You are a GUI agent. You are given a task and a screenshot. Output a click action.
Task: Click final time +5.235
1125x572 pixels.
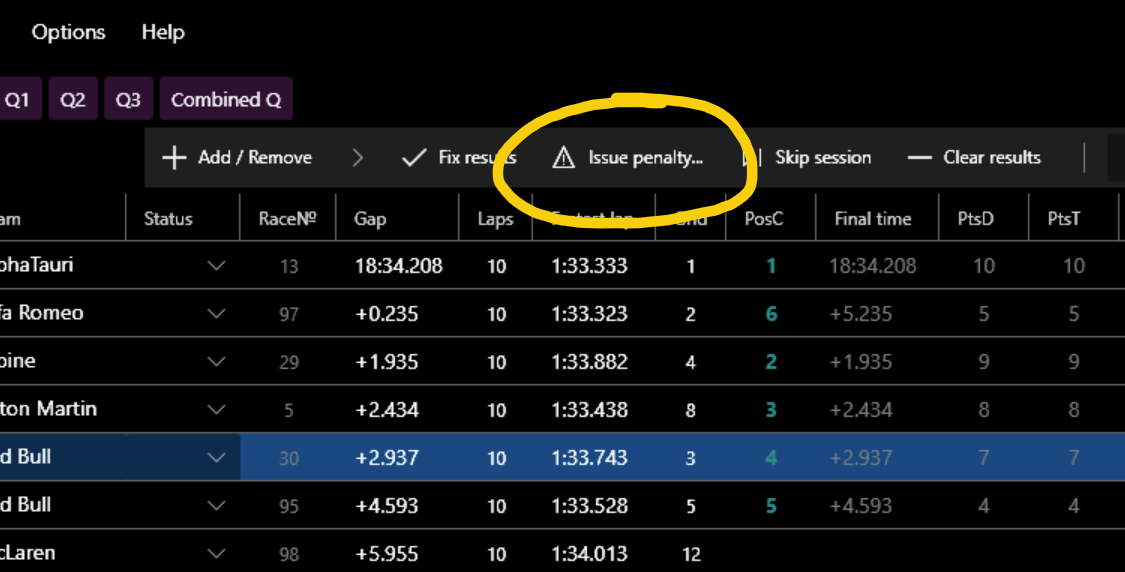860,314
